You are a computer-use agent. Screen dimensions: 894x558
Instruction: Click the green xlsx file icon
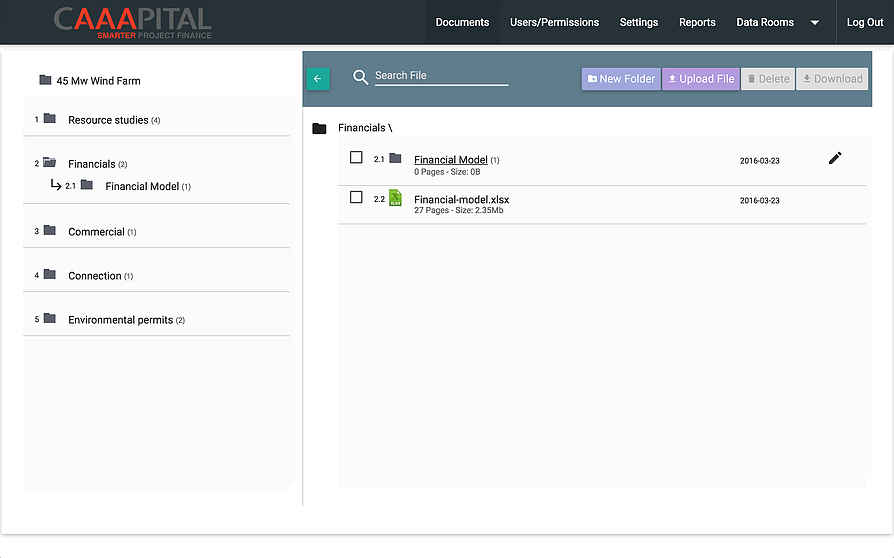[x=395, y=198]
